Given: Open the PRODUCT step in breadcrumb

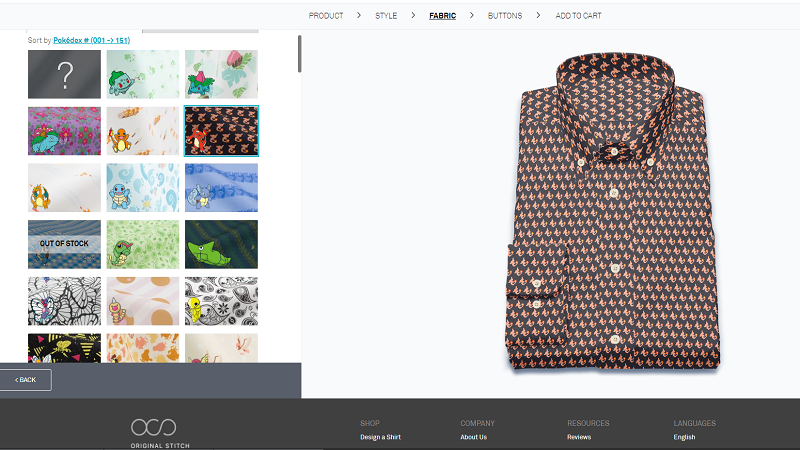Looking at the screenshot, I should click(326, 16).
